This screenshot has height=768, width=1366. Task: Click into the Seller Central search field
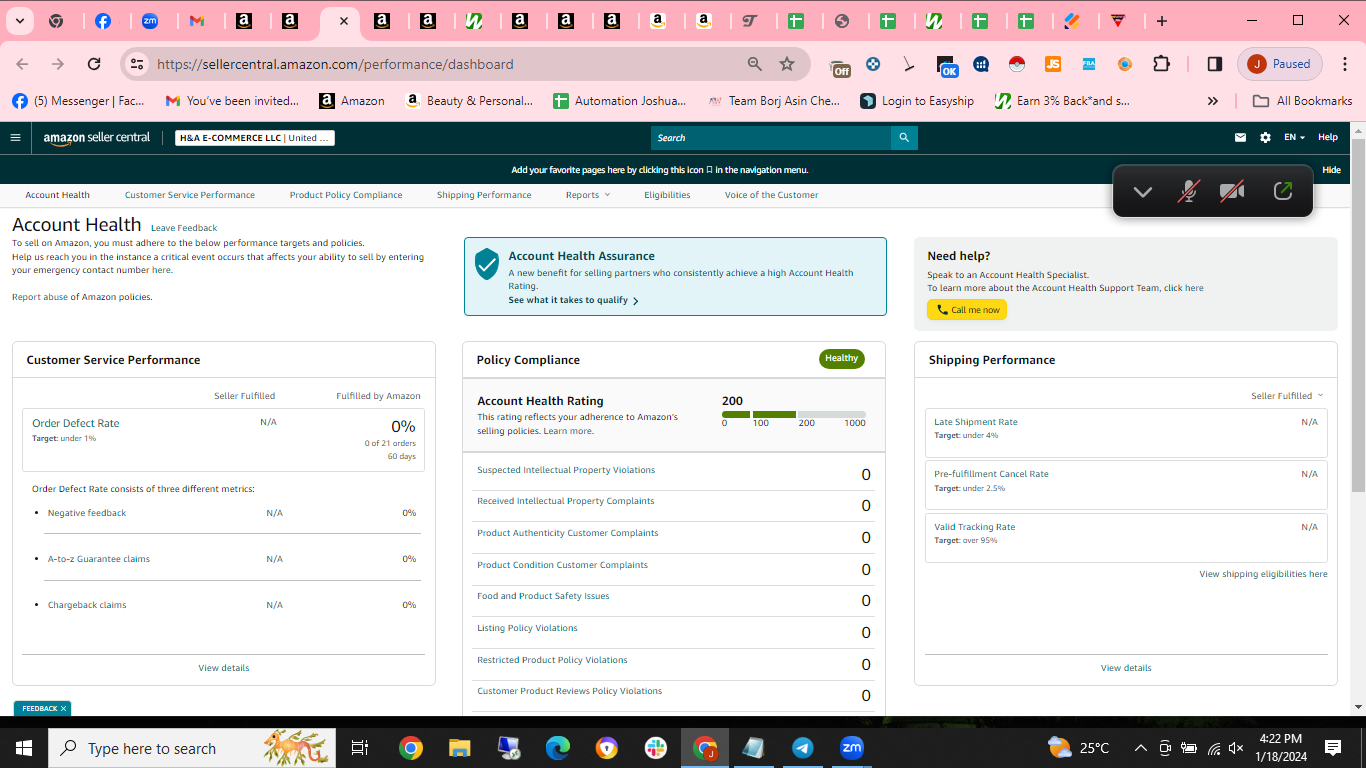[771, 138]
